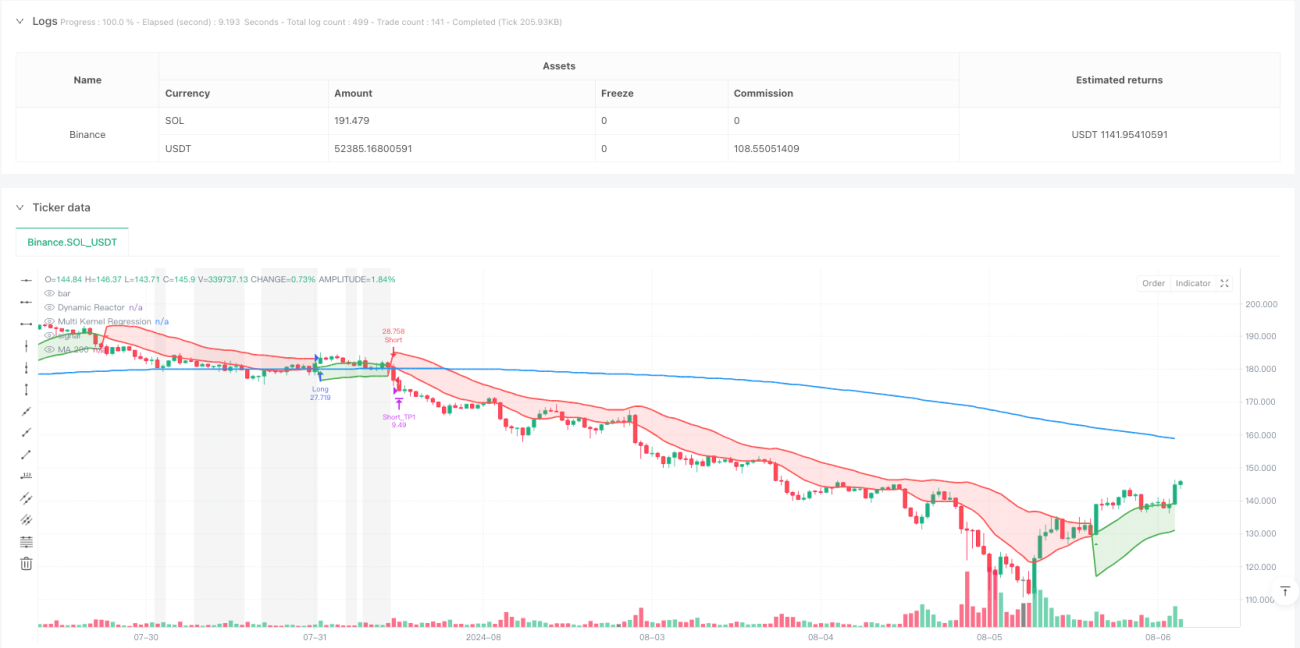The image size is (1300, 648).
Task: Collapse the Logs section chevron
Action: [20, 20]
